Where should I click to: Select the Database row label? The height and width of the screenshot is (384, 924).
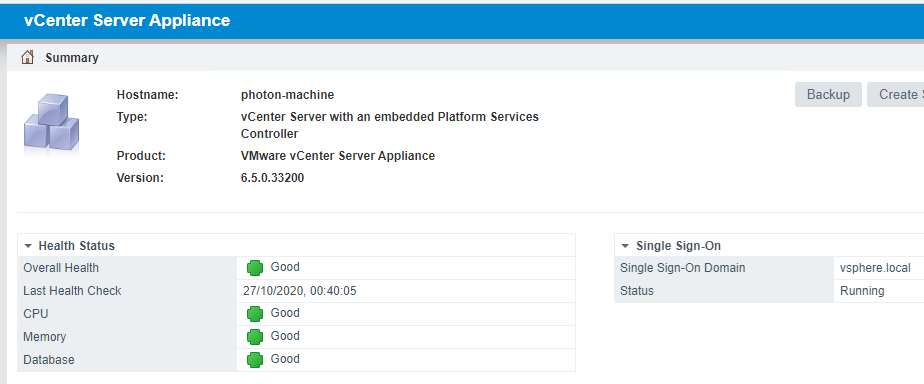click(x=49, y=360)
